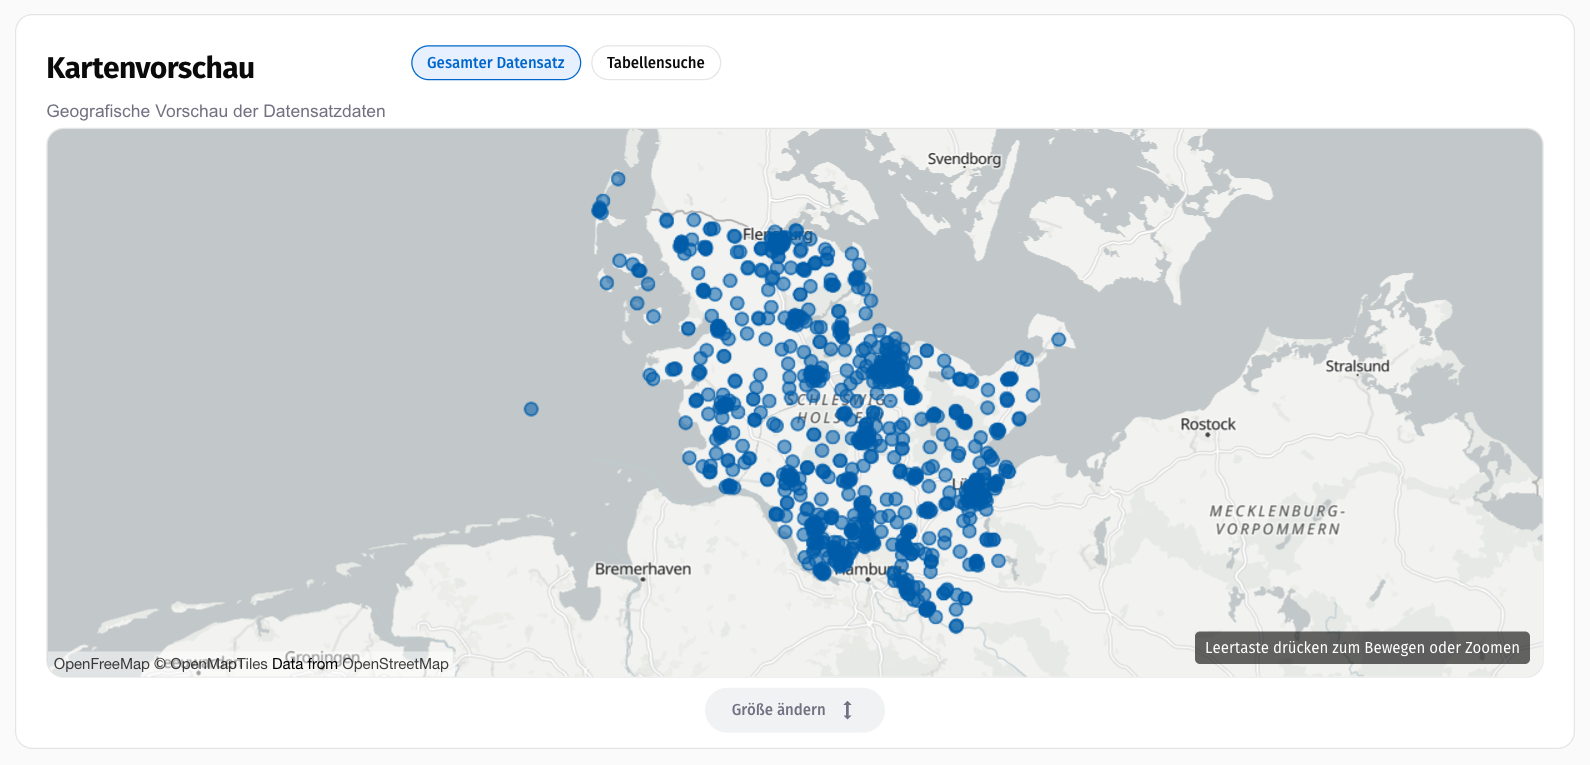Open the OpenMapTiles attribution link
This screenshot has height=765, width=1590.
pos(219,664)
